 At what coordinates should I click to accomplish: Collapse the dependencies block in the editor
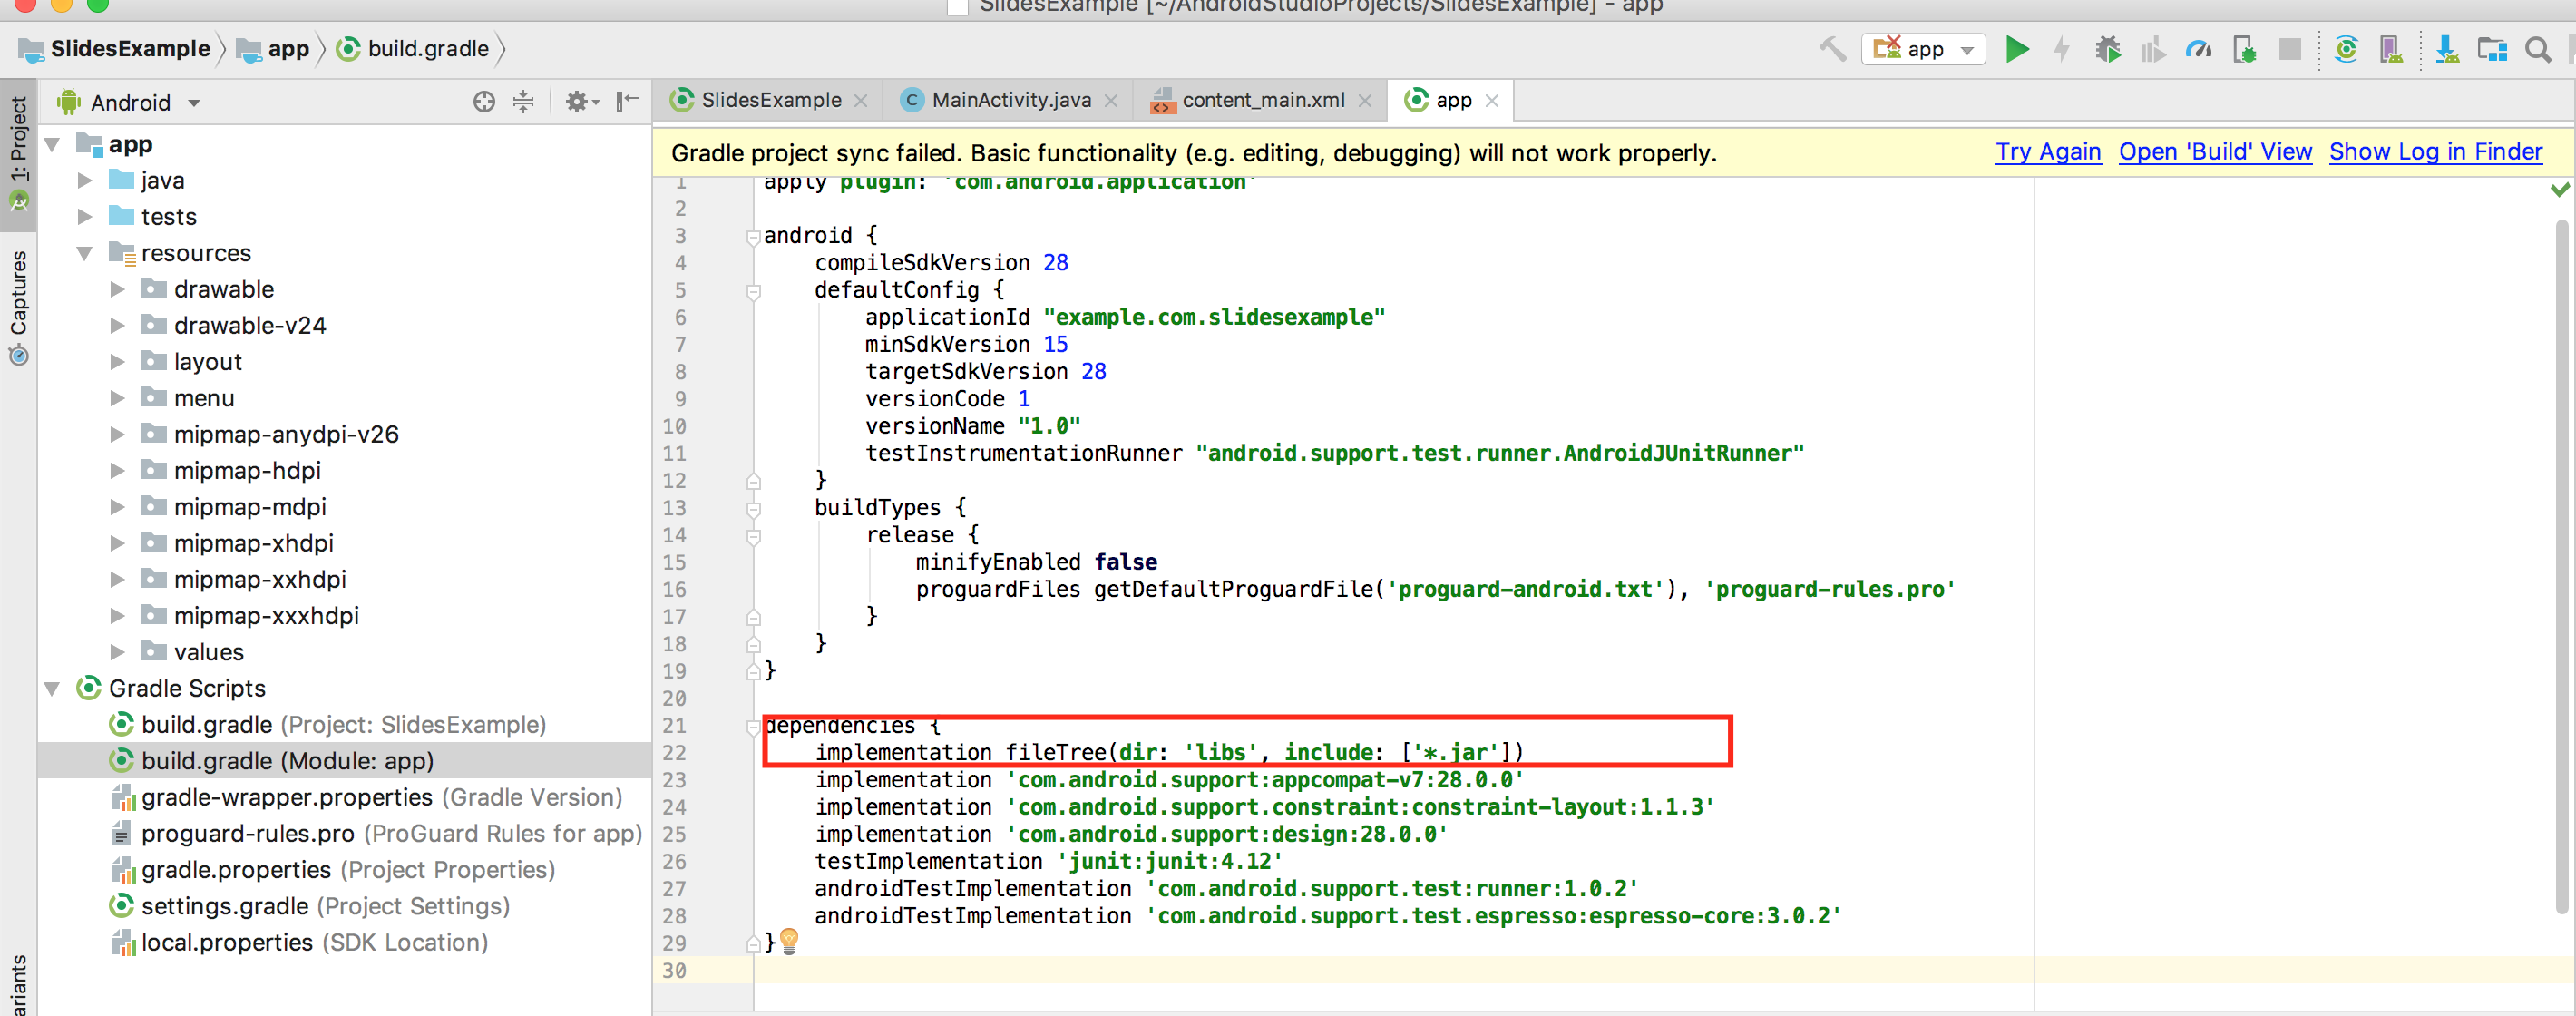point(754,726)
